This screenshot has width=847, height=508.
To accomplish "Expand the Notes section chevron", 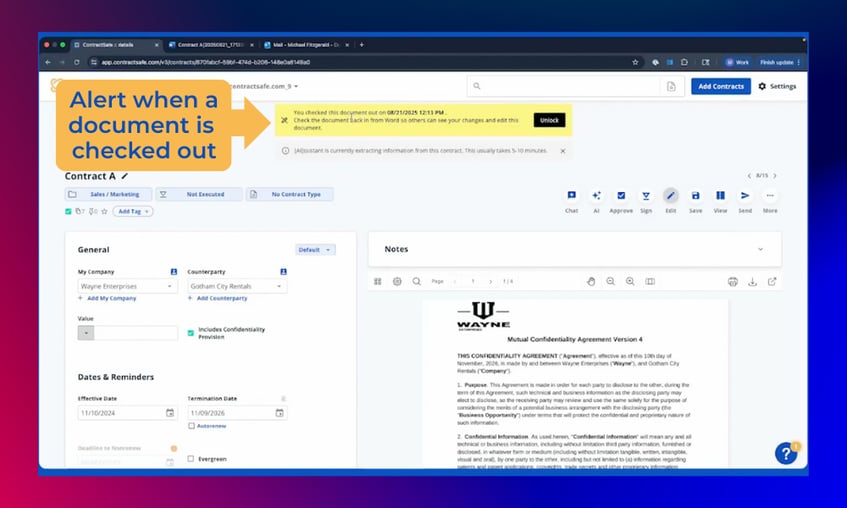I will coord(760,249).
